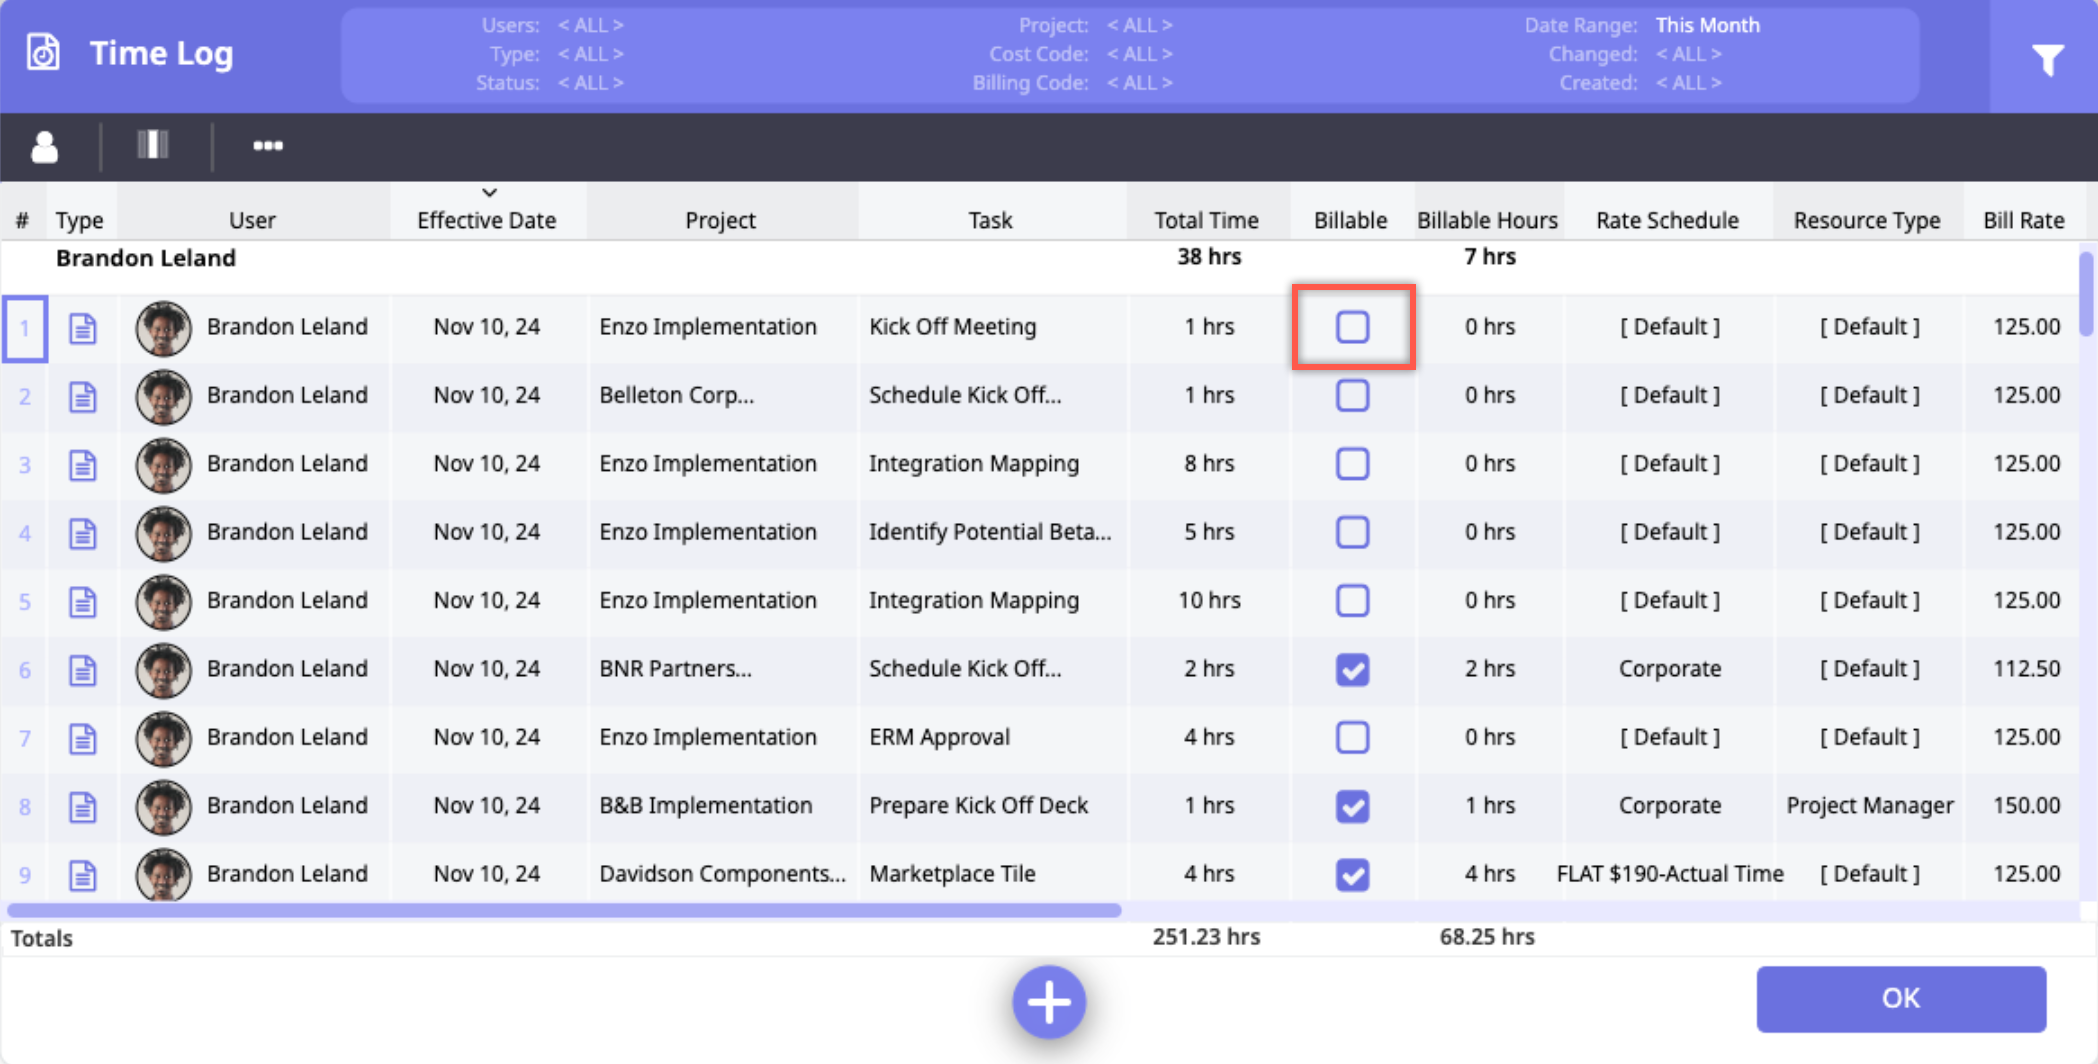Uncheck Billable for the Marketplace Tile entry
This screenshot has height=1064, width=2098.
click(x=1352, y=875)
